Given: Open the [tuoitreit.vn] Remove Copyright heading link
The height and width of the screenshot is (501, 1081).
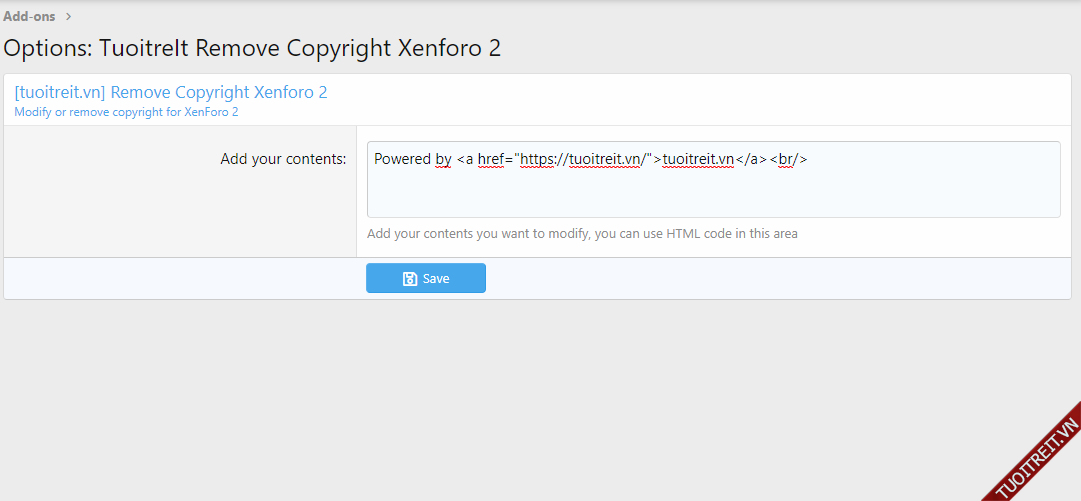Looking at the screenshot, I should tap(170, 92).
